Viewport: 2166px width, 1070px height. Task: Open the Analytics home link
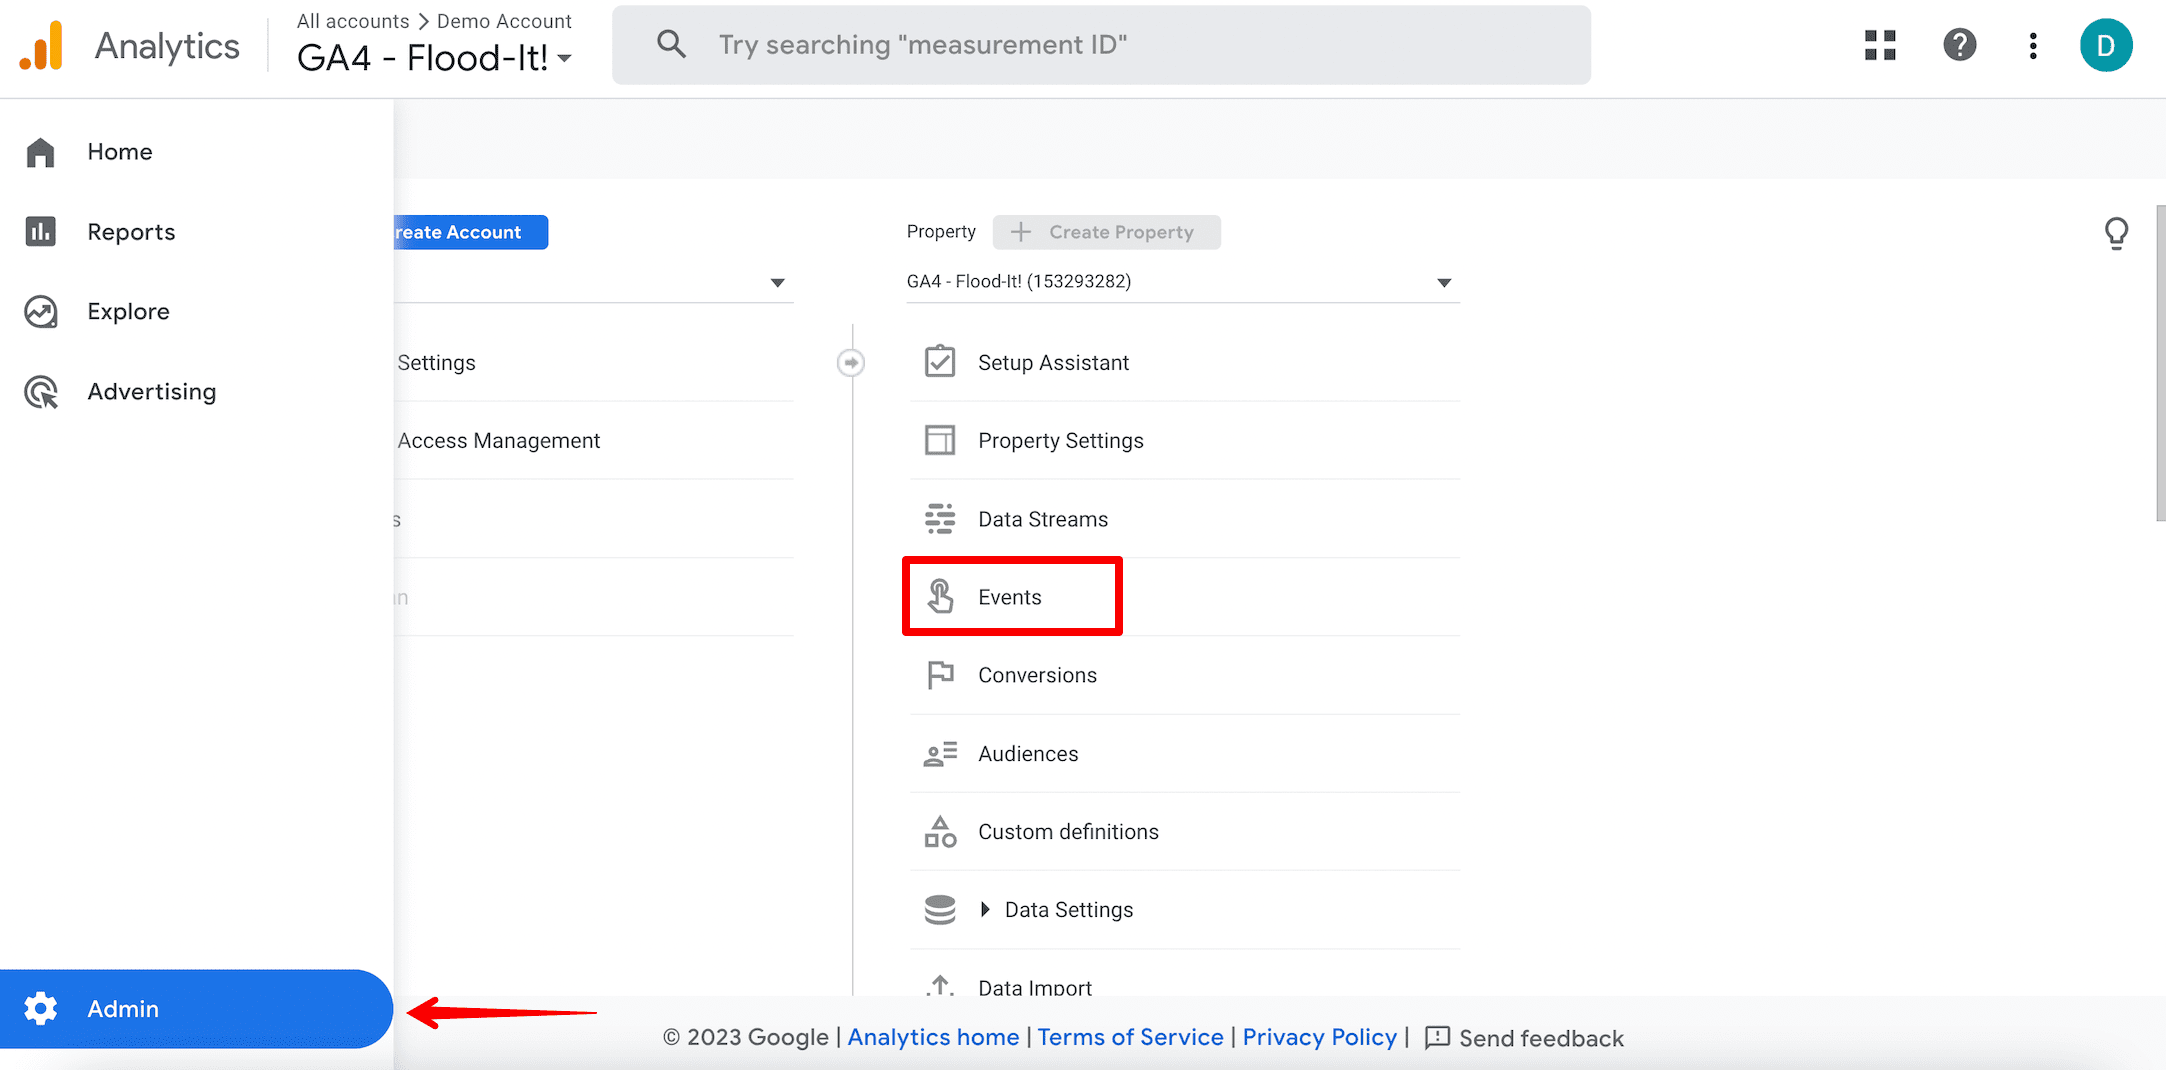tap(933, 1037)
